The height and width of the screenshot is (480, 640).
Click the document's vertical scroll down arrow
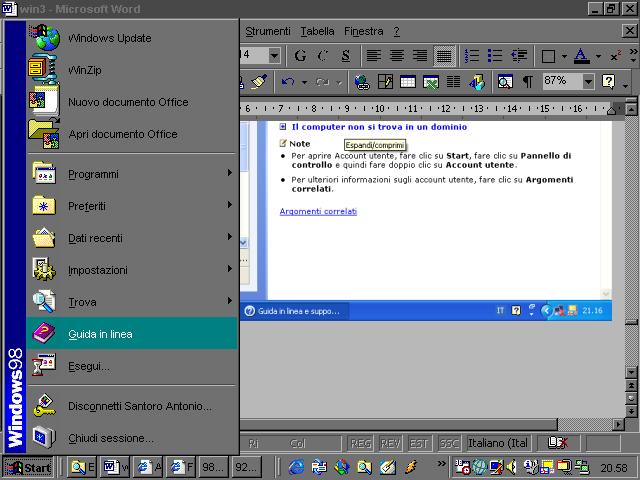pos(631,373)
